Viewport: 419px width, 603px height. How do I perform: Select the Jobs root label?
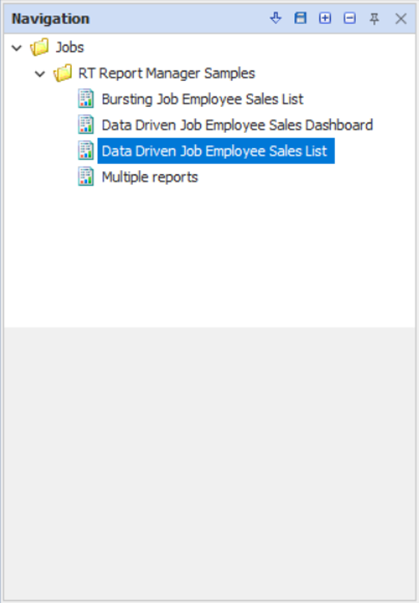(x=70, y=47)
